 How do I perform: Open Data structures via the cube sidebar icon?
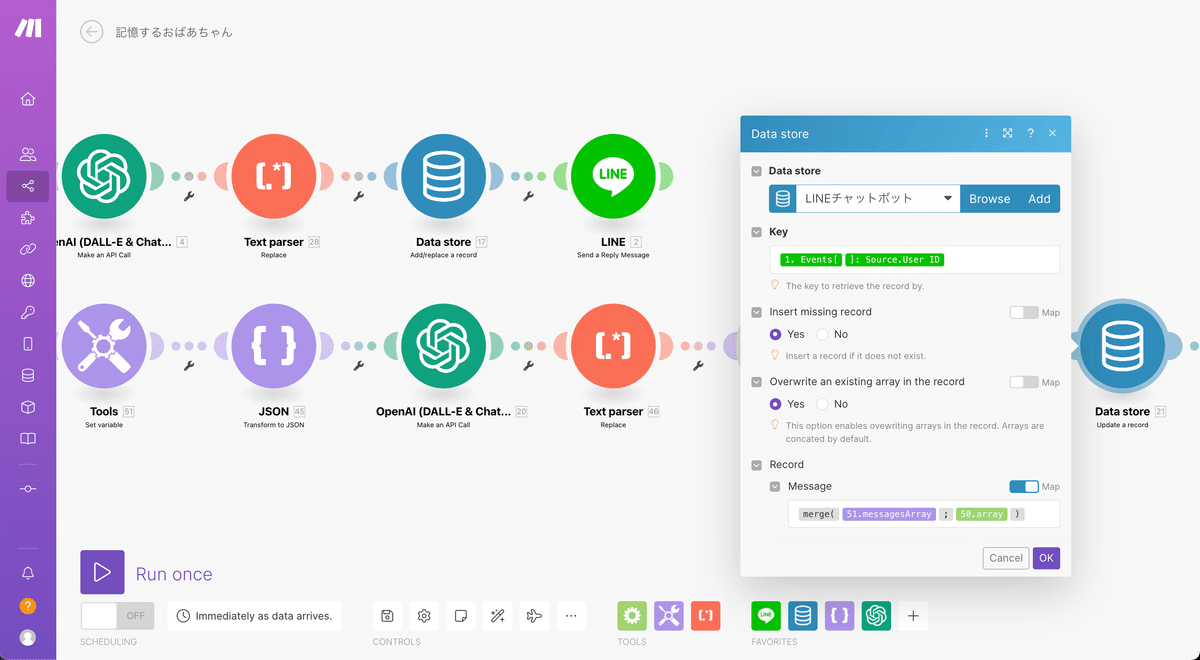point(28,407)
